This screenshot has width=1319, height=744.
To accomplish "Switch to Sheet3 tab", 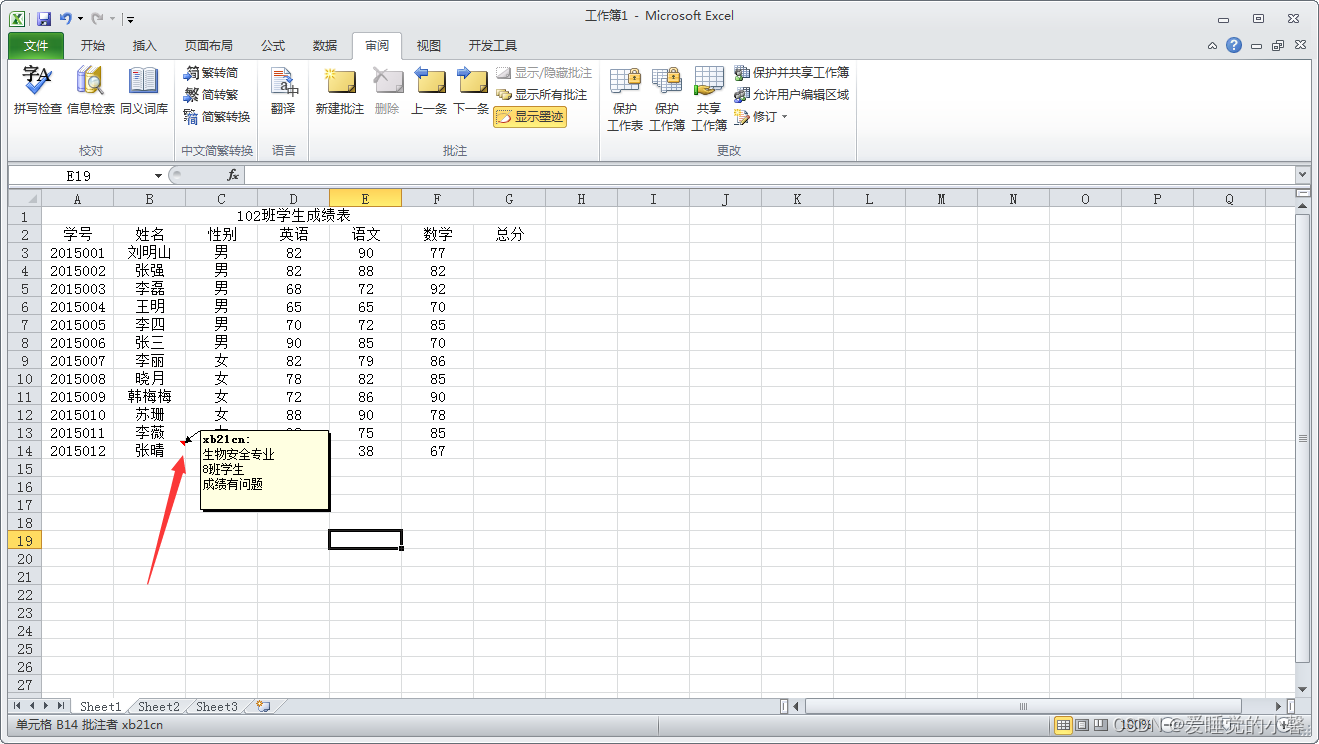I will [217, 706].
